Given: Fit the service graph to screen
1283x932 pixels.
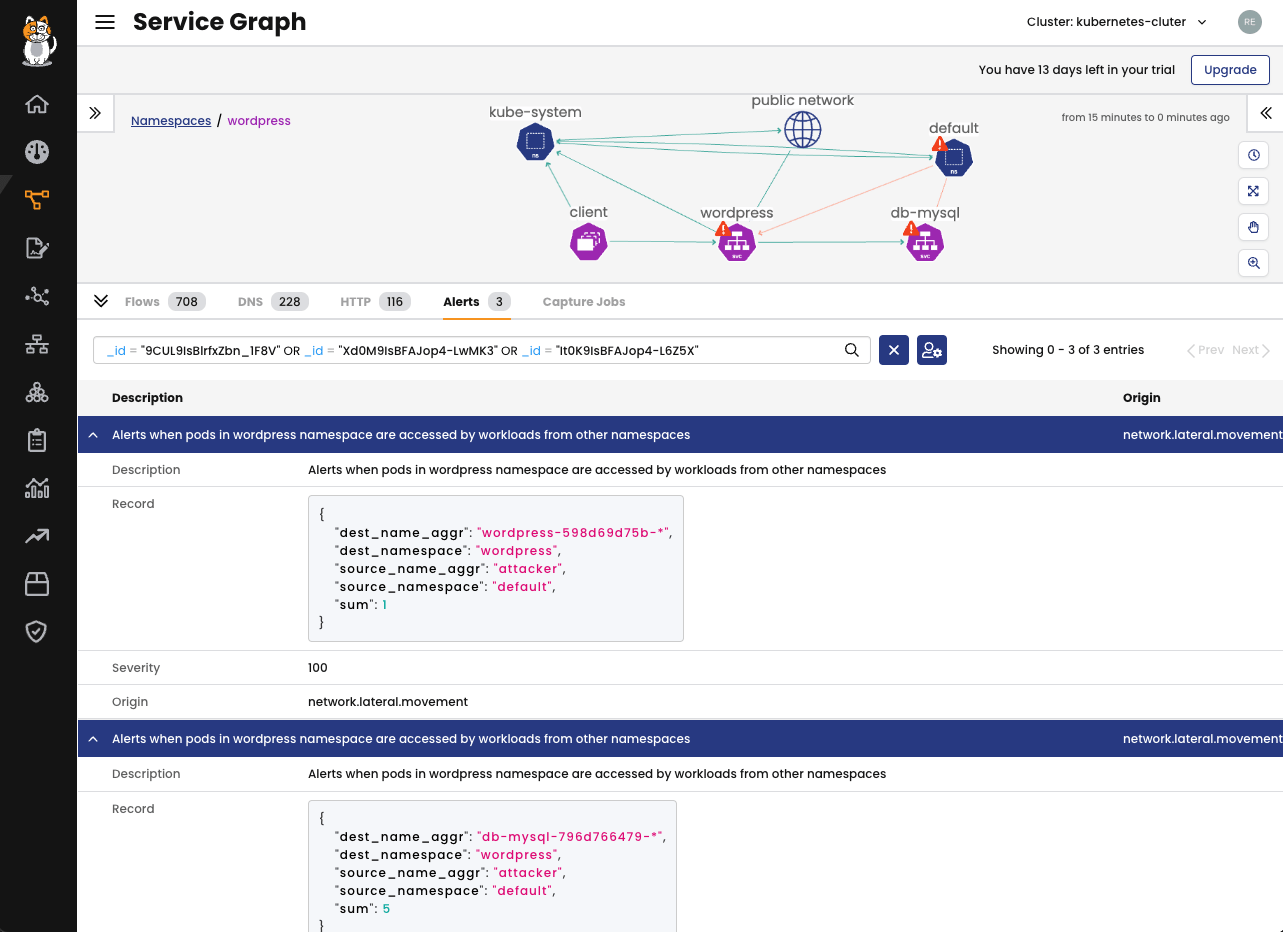Looking at the screenshot, I should [x=1253, y=191].
